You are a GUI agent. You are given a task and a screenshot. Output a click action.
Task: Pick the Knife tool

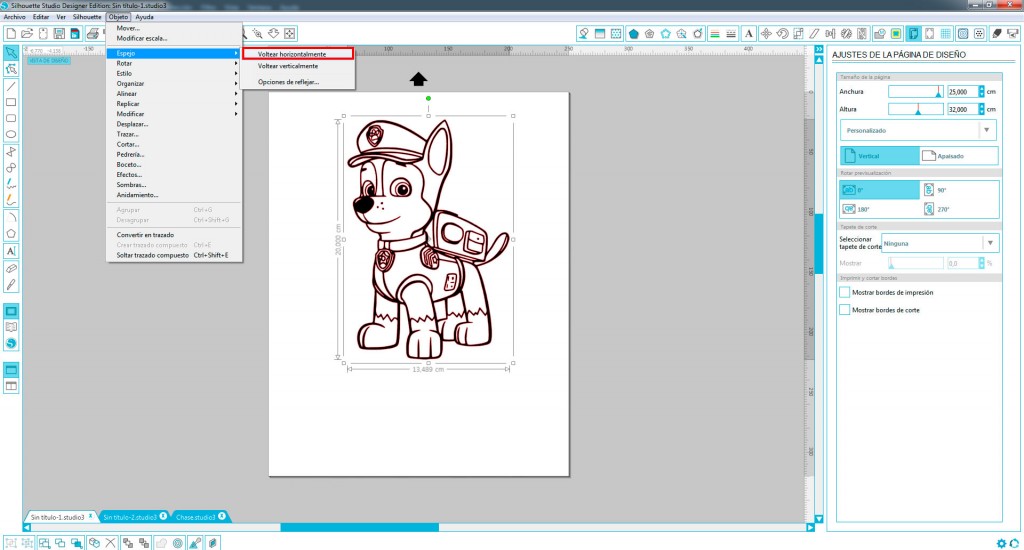pos(11,285)
